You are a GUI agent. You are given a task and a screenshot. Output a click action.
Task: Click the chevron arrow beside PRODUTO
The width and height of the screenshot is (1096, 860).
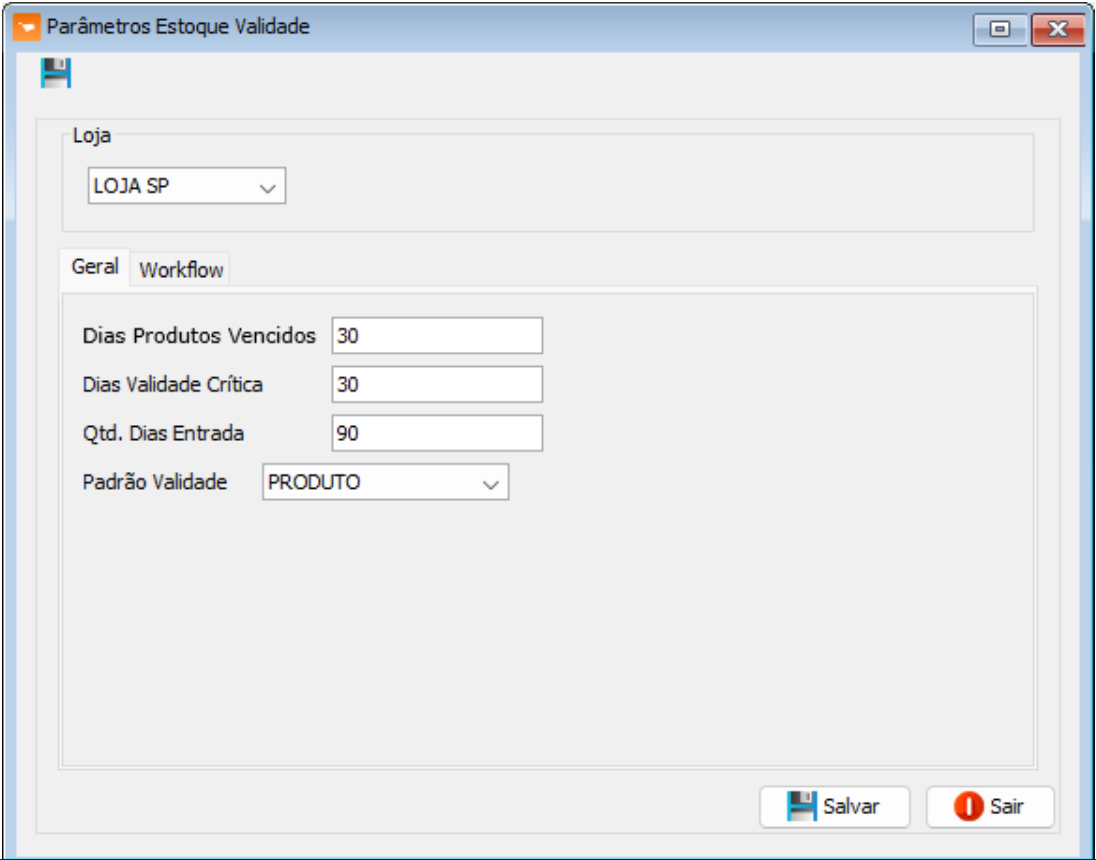pyautogui.click(x=490, y=483)
